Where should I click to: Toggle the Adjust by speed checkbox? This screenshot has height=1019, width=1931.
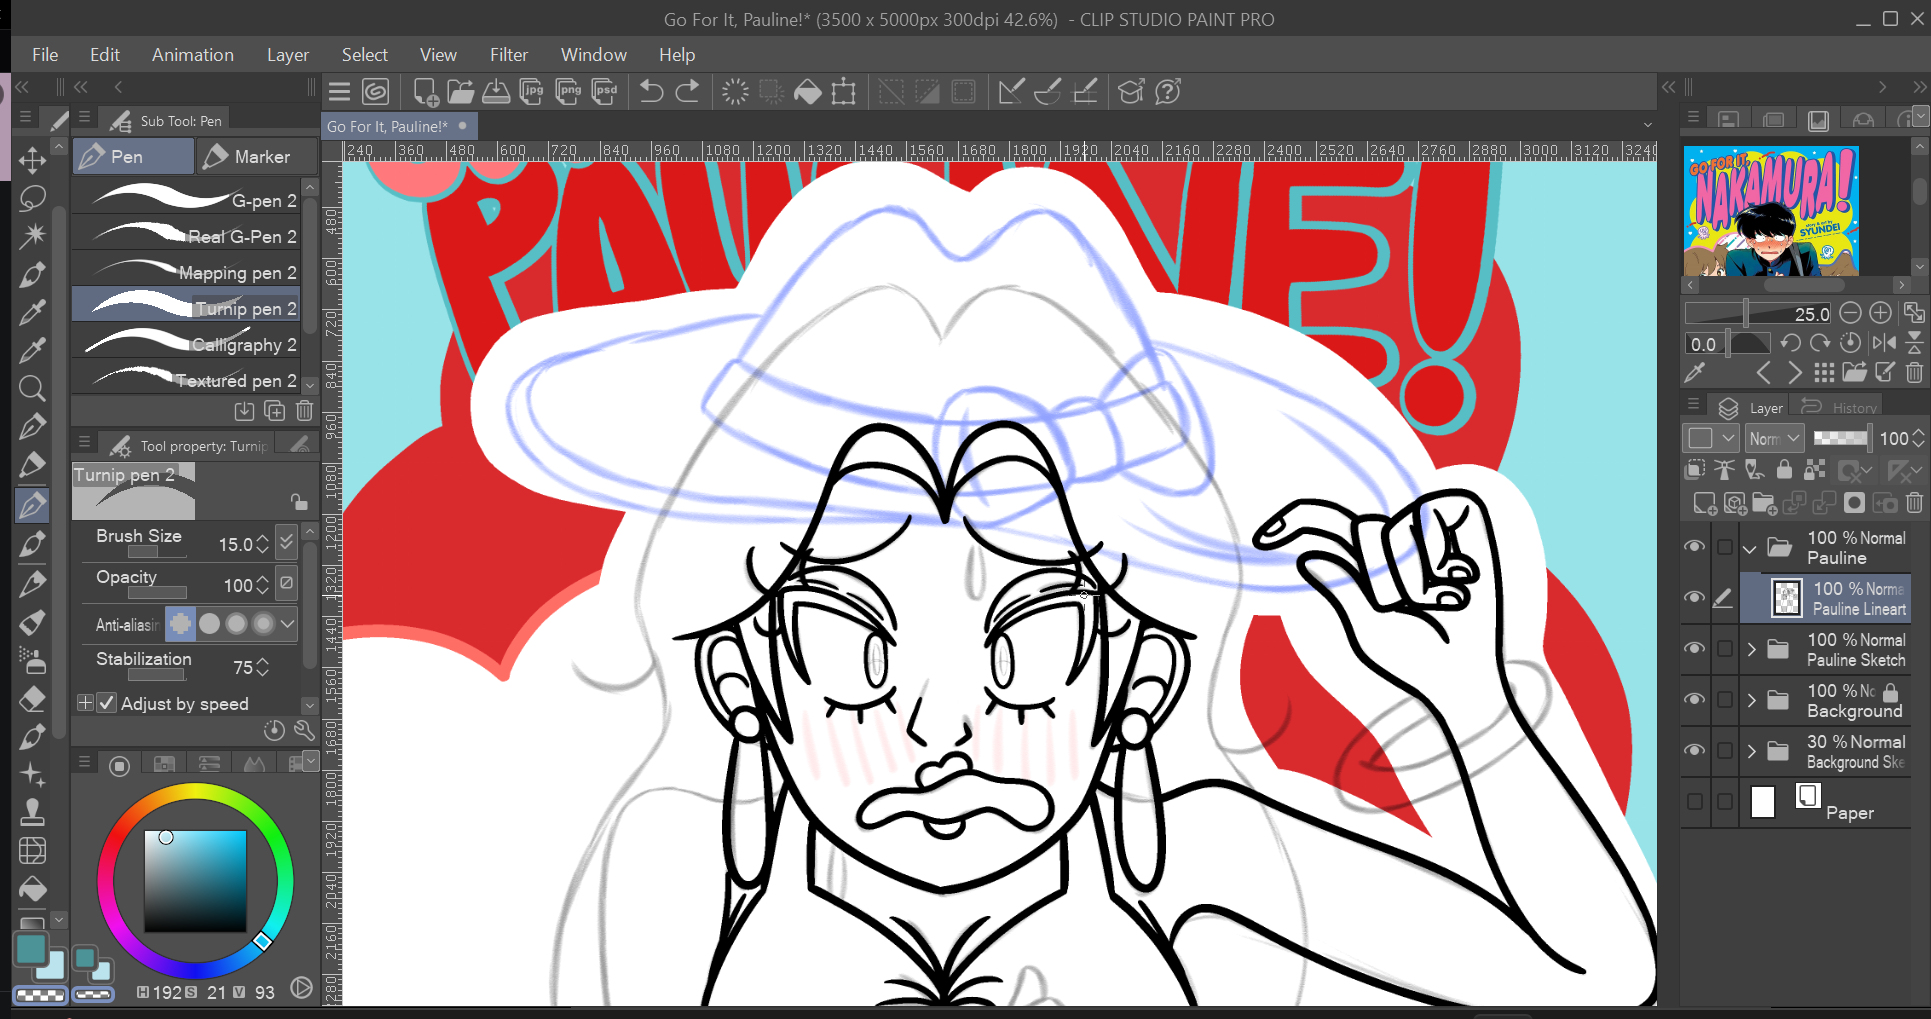tap(107, 703)
